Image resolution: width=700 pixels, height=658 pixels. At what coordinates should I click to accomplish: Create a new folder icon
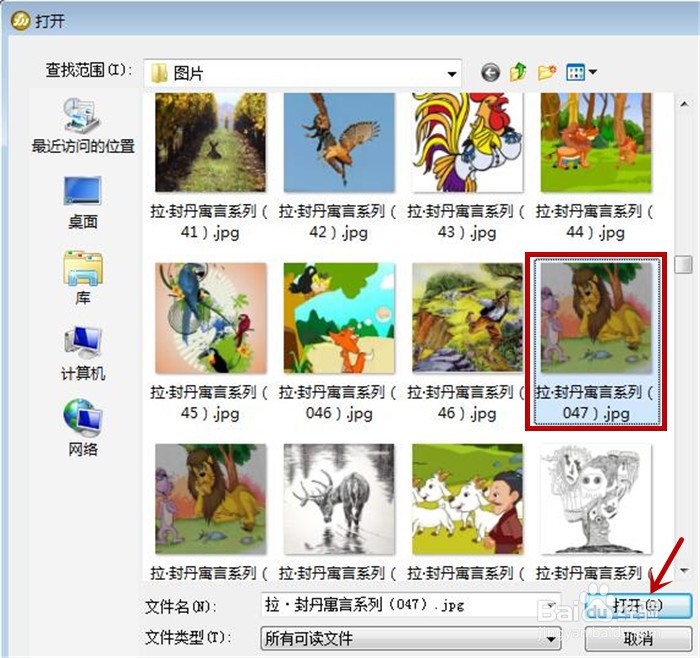[547, 72]
